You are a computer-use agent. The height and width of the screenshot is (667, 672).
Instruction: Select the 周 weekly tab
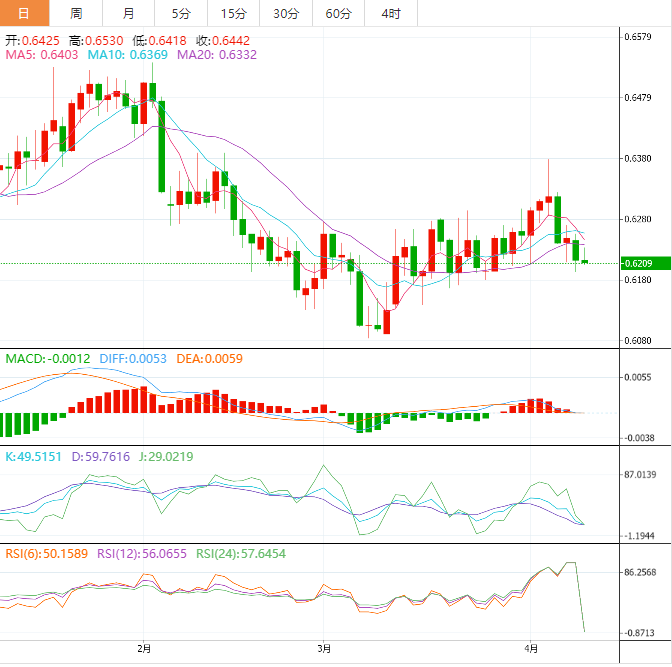point(77,14)
